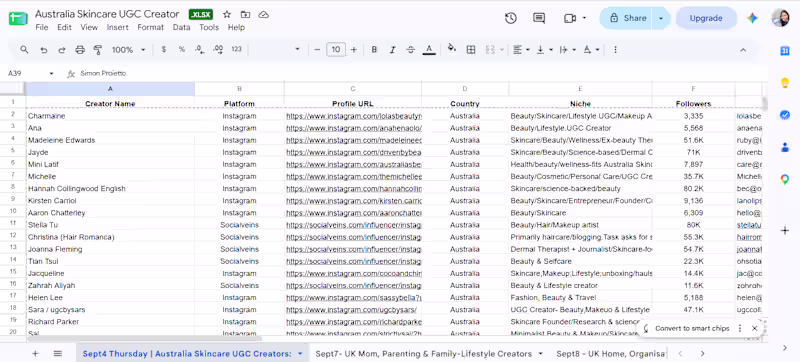Open Madeleine Edwards Instagram profile link
The width and height of the screenshot is (800, 362).
point(354,140)
